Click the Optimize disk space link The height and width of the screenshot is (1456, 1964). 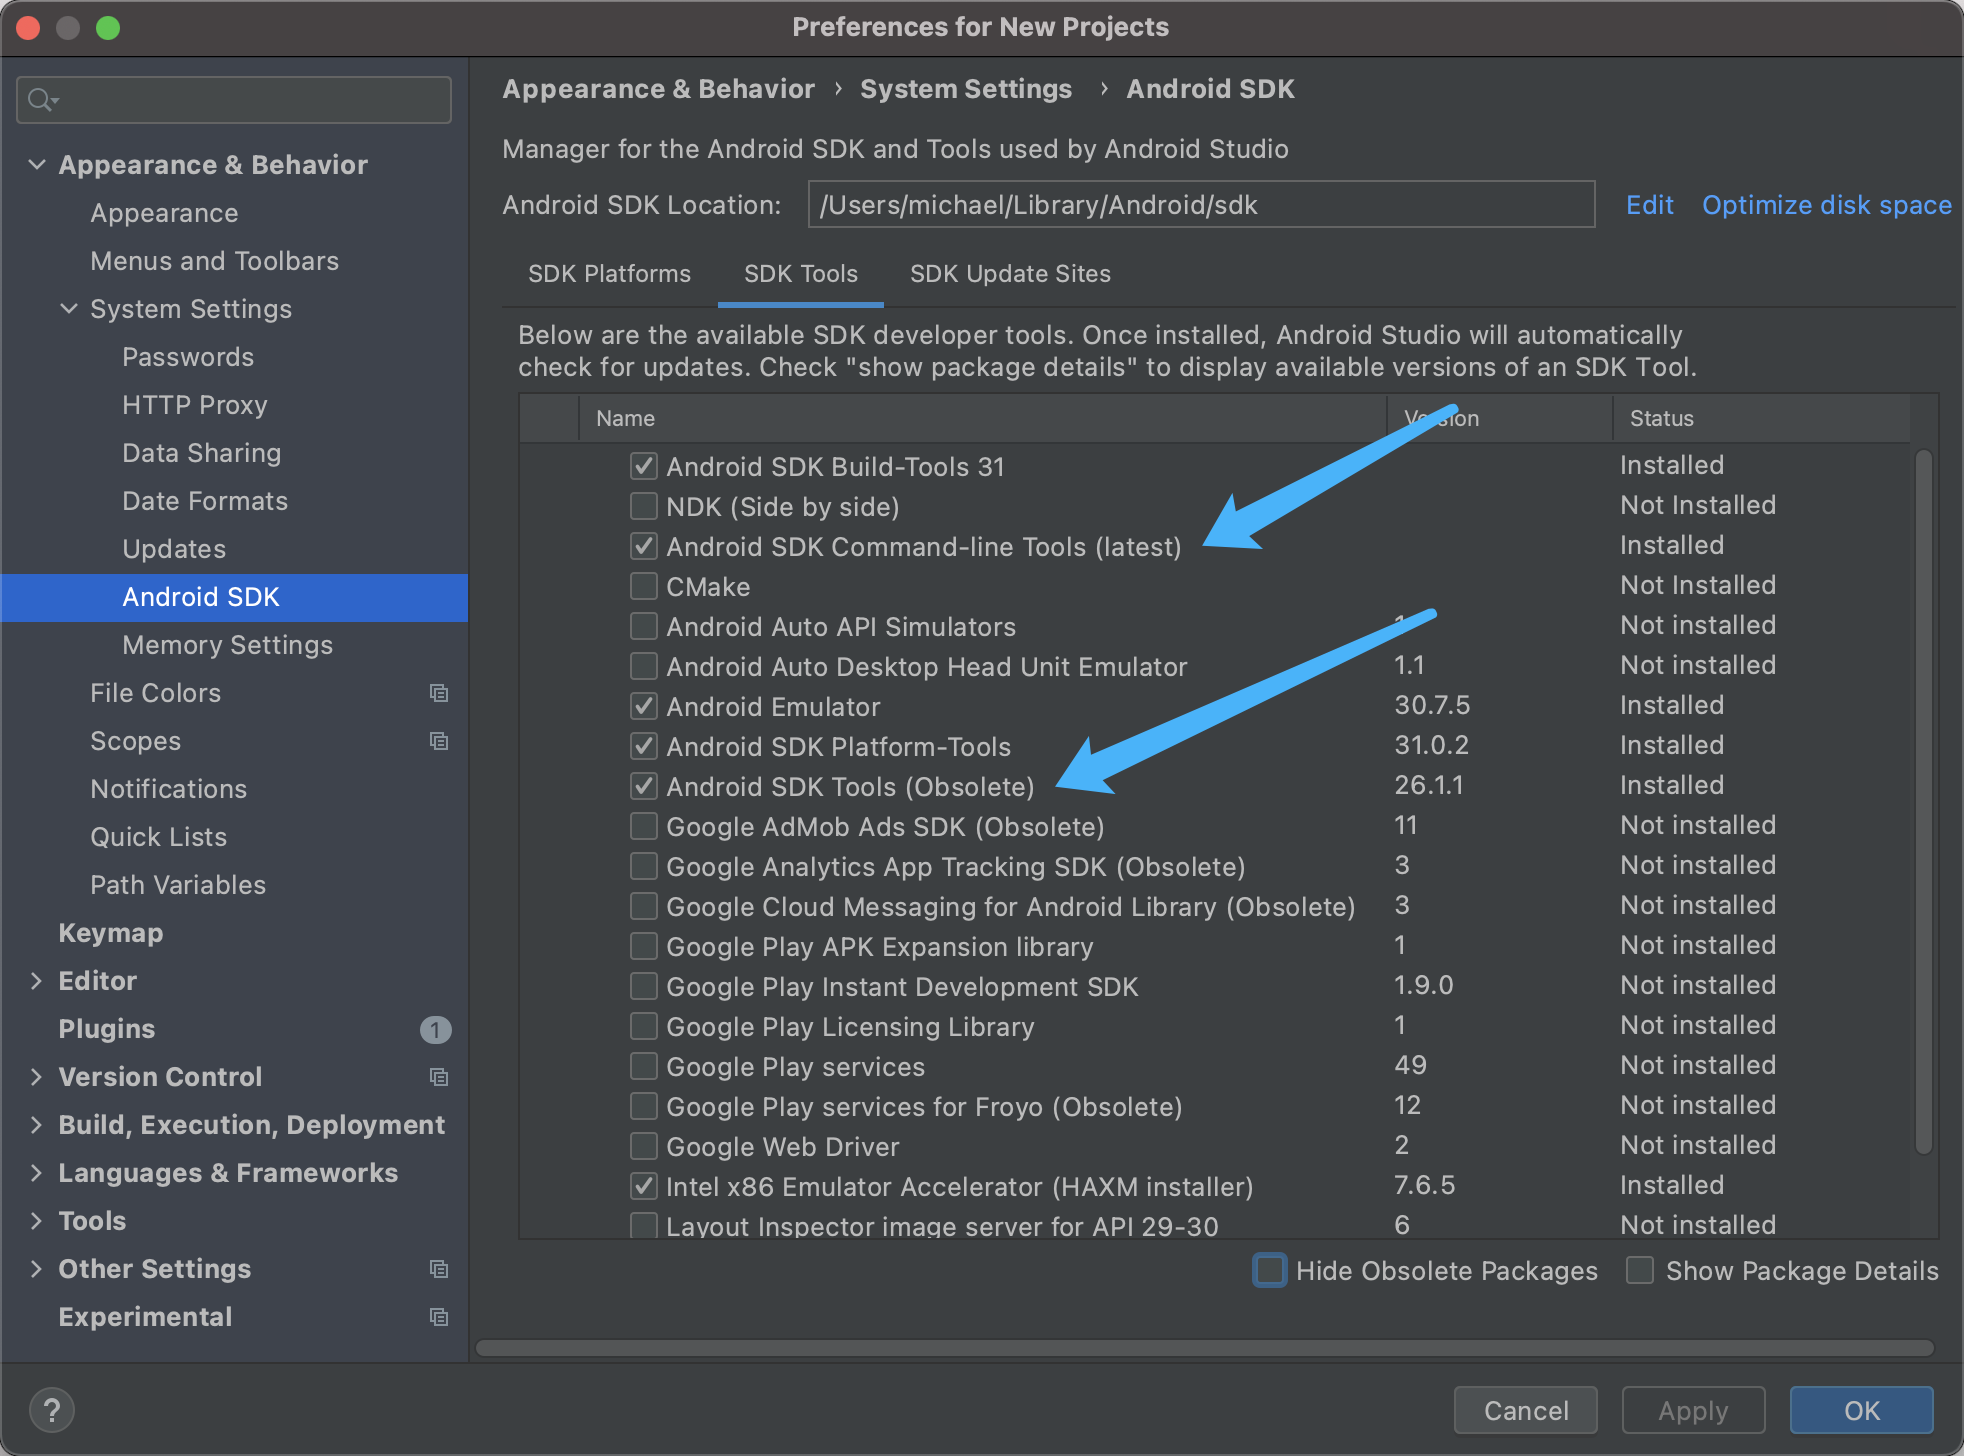point(1826,205)
